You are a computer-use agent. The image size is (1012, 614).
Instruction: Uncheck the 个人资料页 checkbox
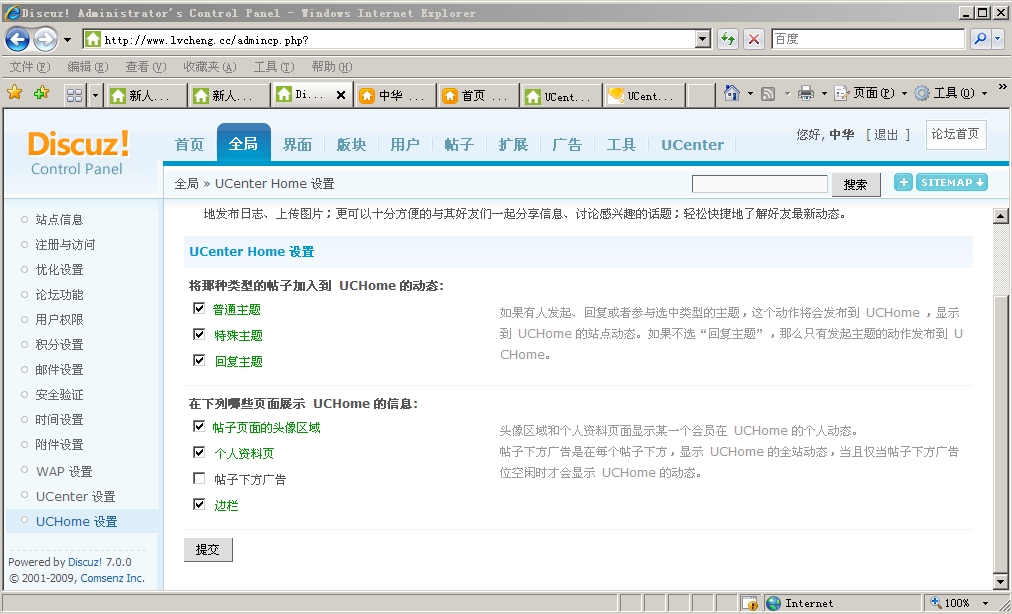199,452
